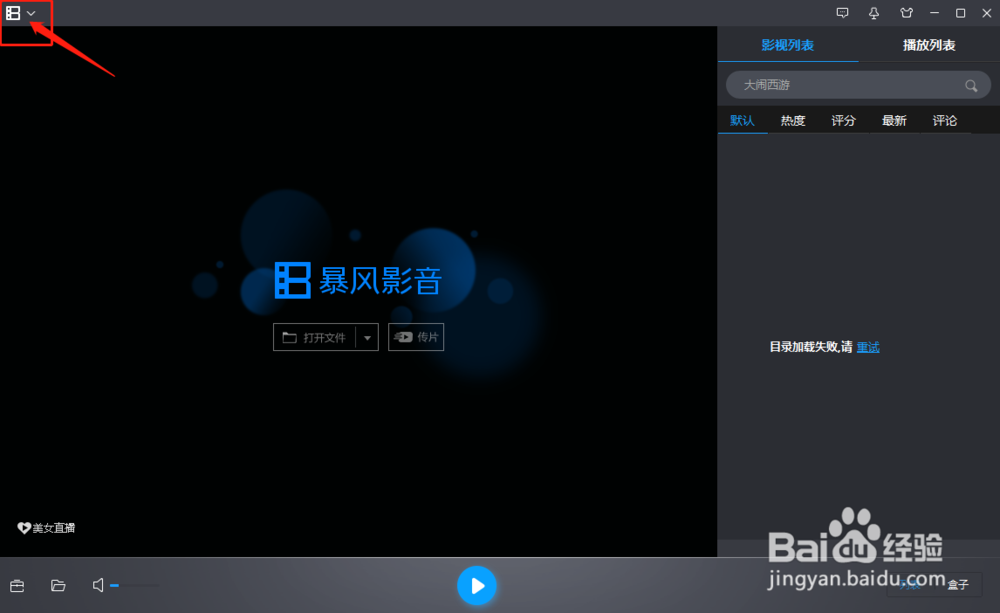This screenshot has width=1000, height=613.
Task: Adjust the volume slider
Action: pyautogui.click(x=135, y=585)
